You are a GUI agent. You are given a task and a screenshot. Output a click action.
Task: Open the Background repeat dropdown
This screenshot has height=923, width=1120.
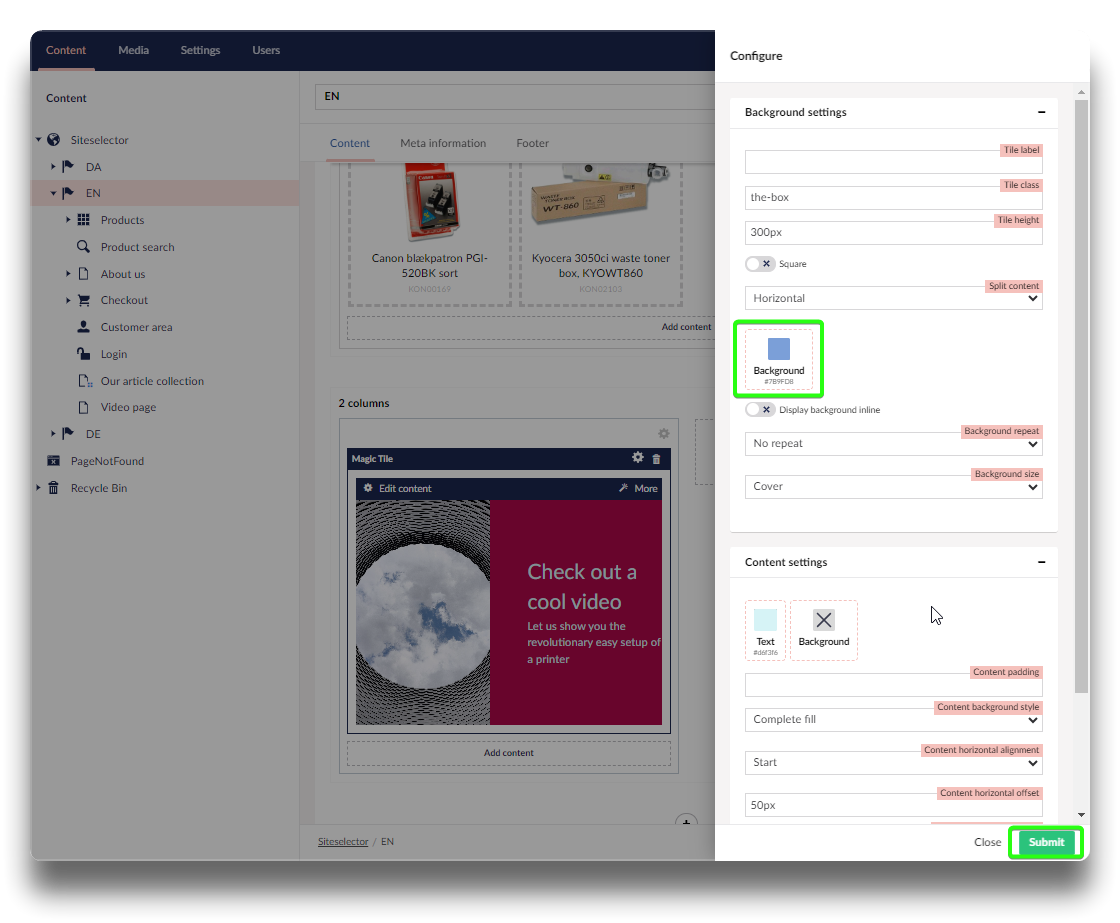click(x=893, y=443)
